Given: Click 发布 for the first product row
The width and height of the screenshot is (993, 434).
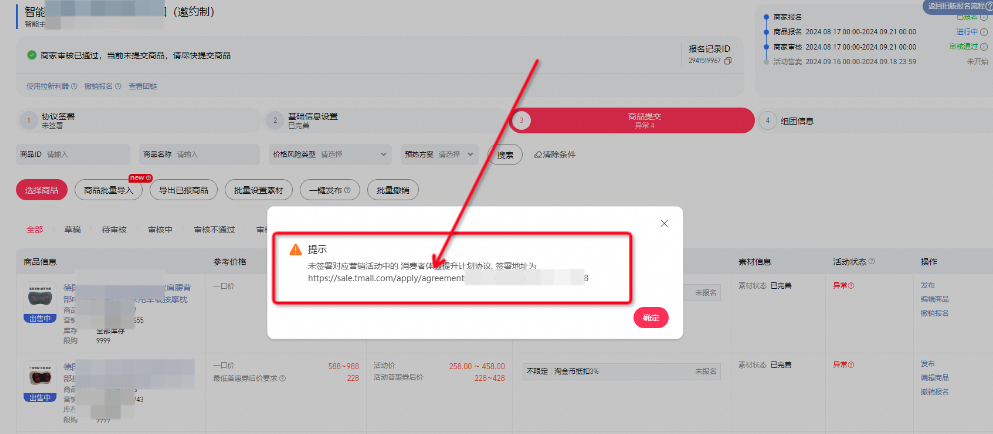Looking at the screenshot, I should (927, 285).
